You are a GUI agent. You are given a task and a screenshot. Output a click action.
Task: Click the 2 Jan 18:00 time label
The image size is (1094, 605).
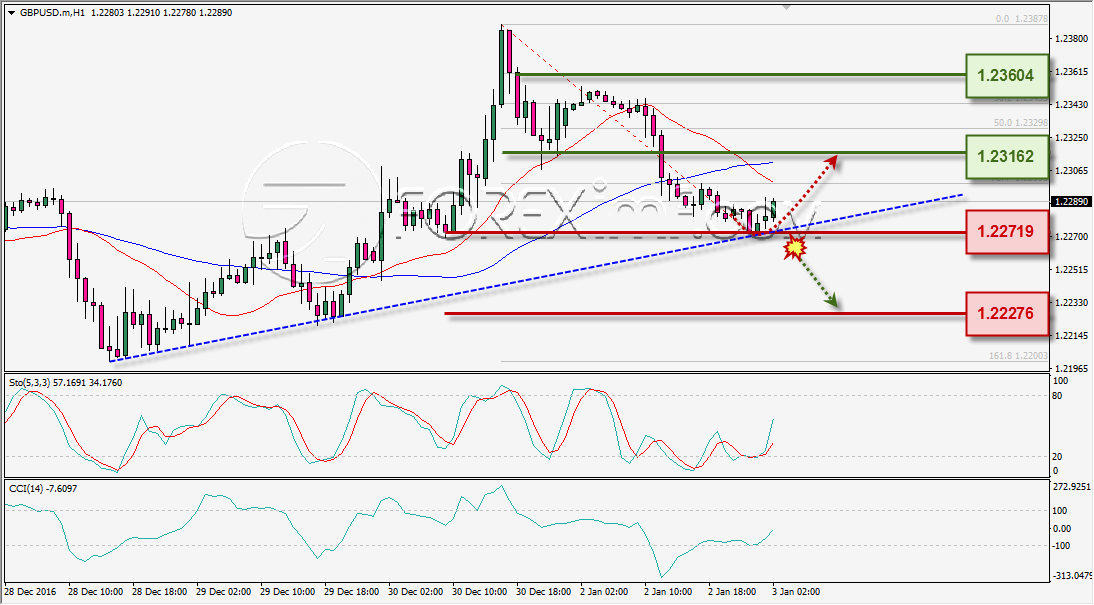pyautogui.click(x=733, y=592)
